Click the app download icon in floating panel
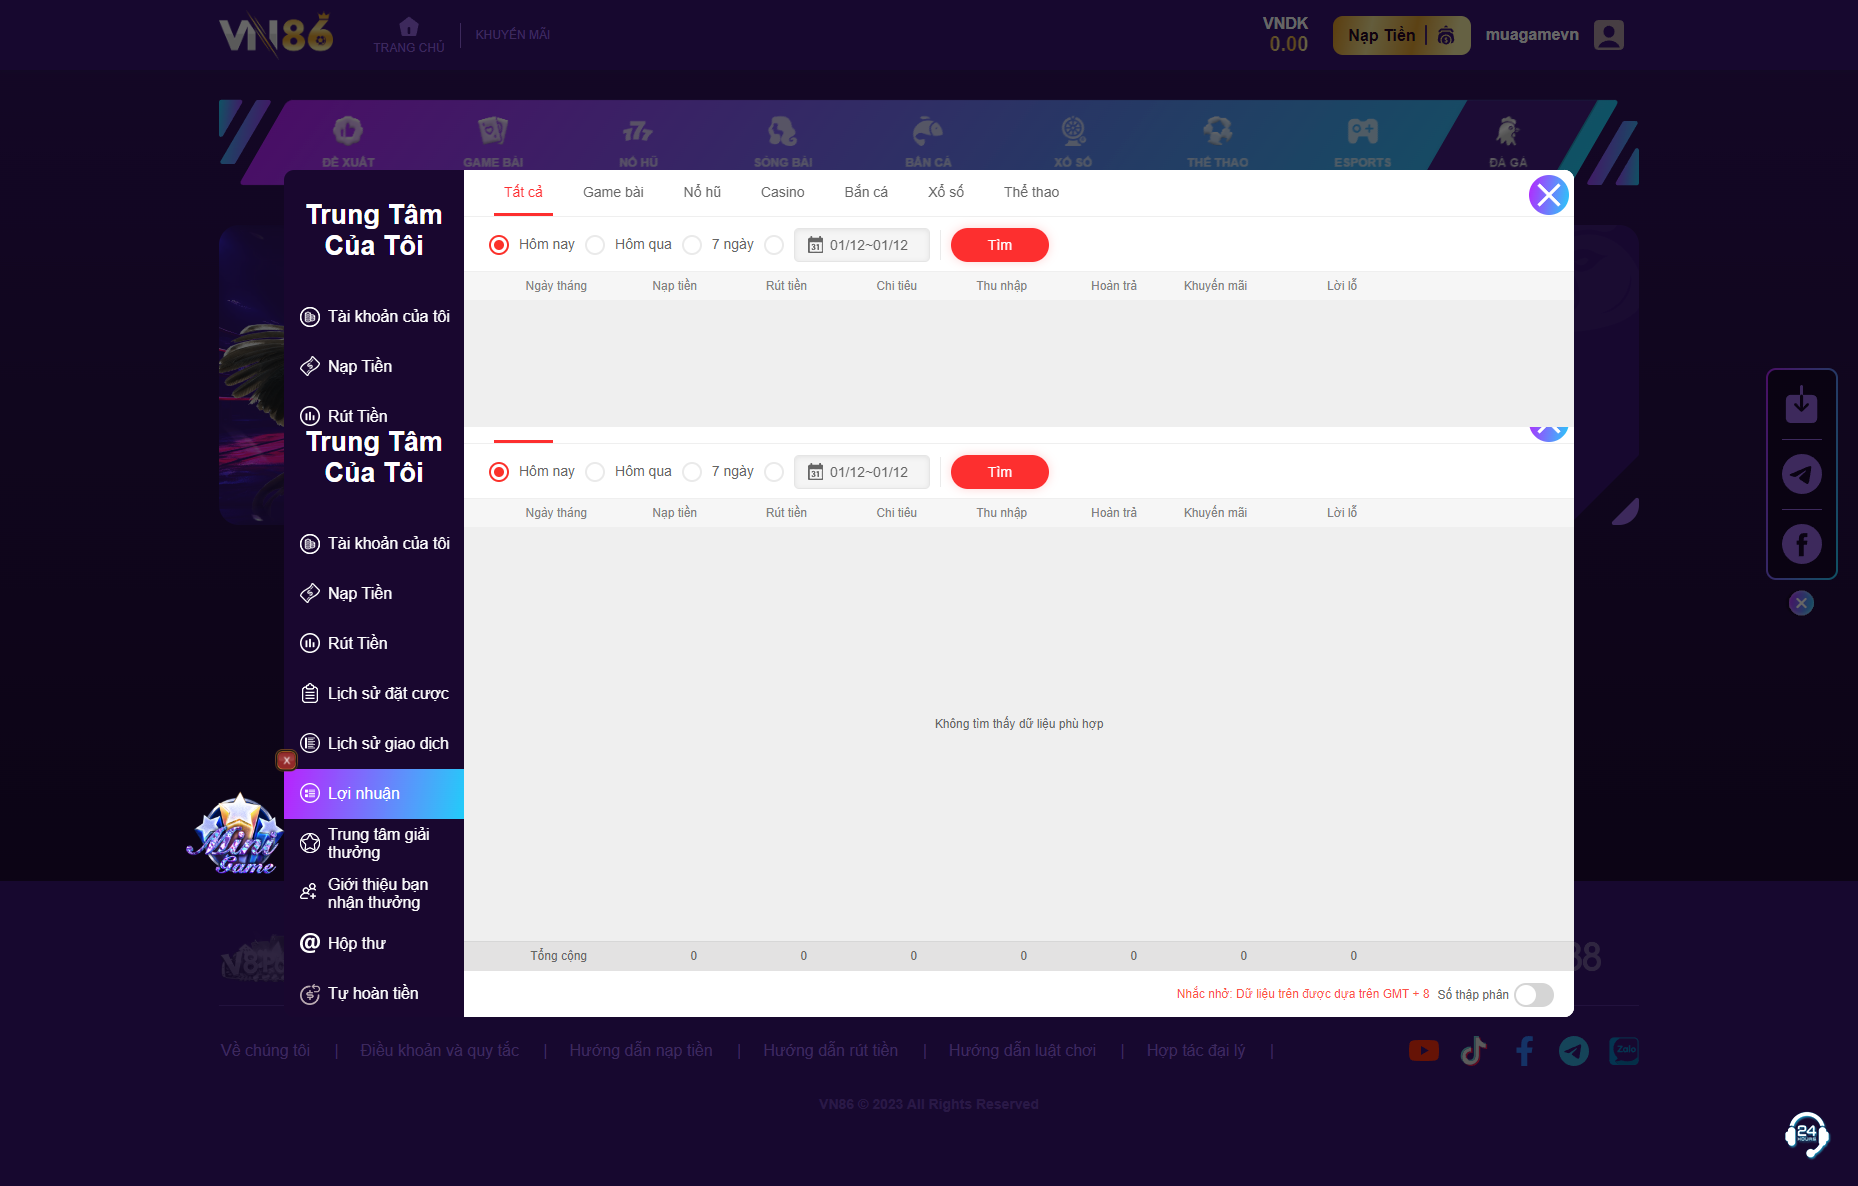The image size is (1858, 1186). (1801, 405)
